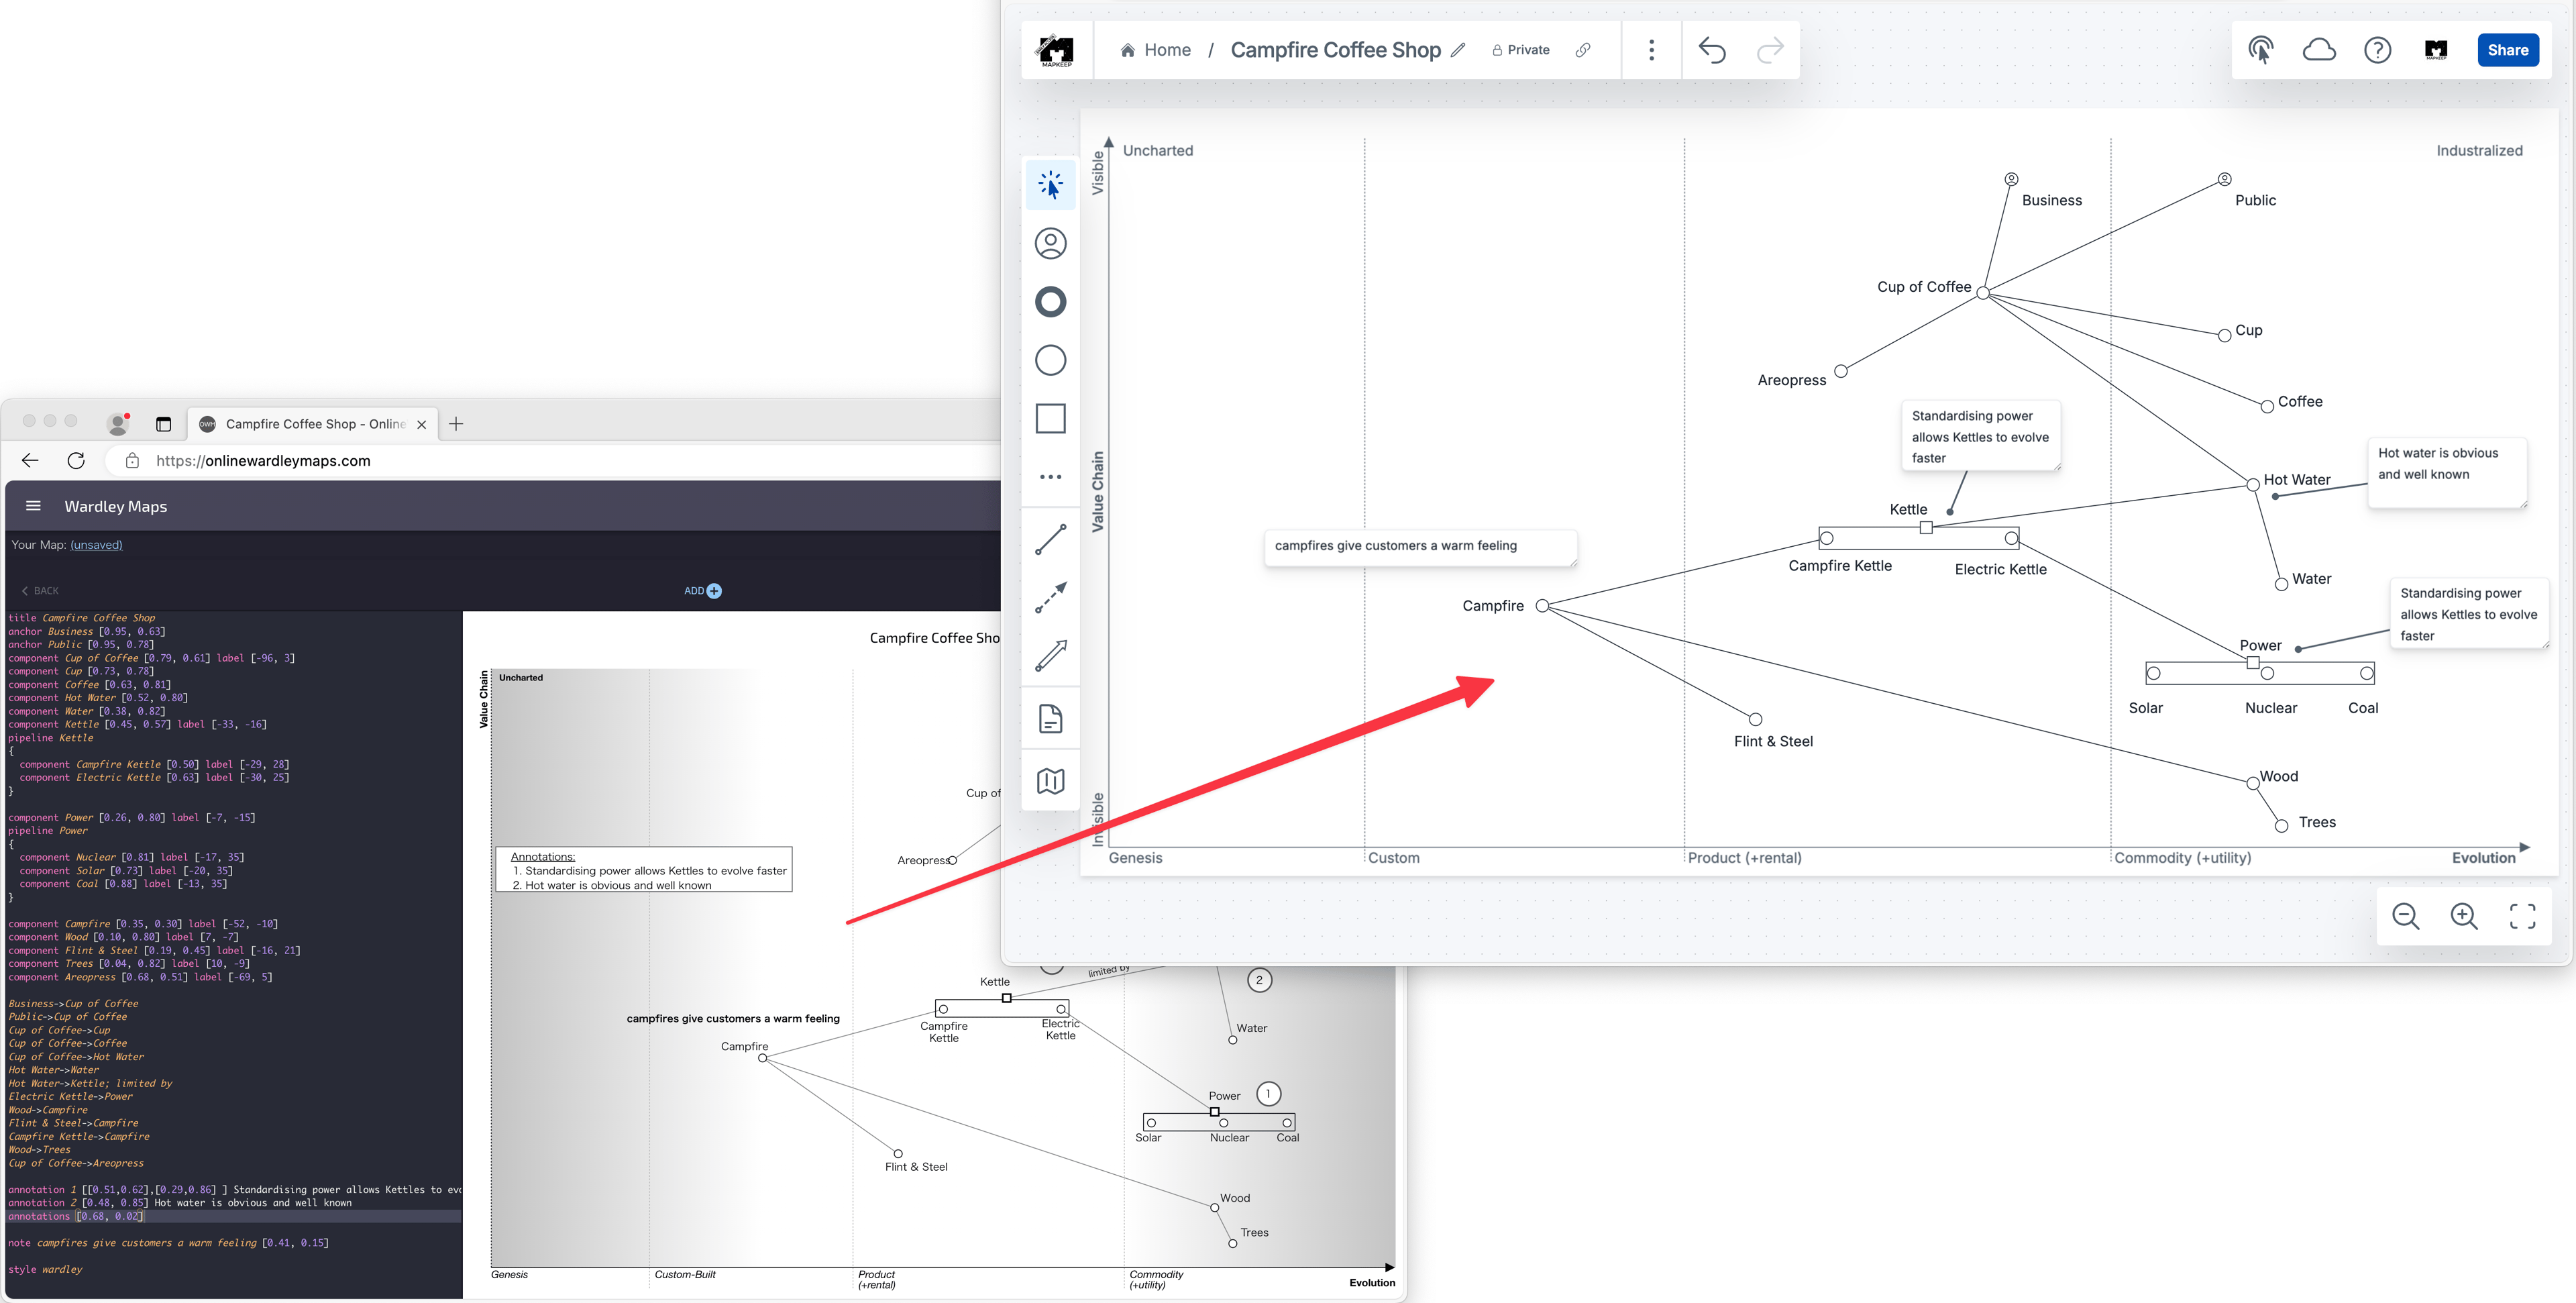This screenshot has width=2576, height=1303.
Task: Select the Business anchor node
Action: [x=2011, y=179]
